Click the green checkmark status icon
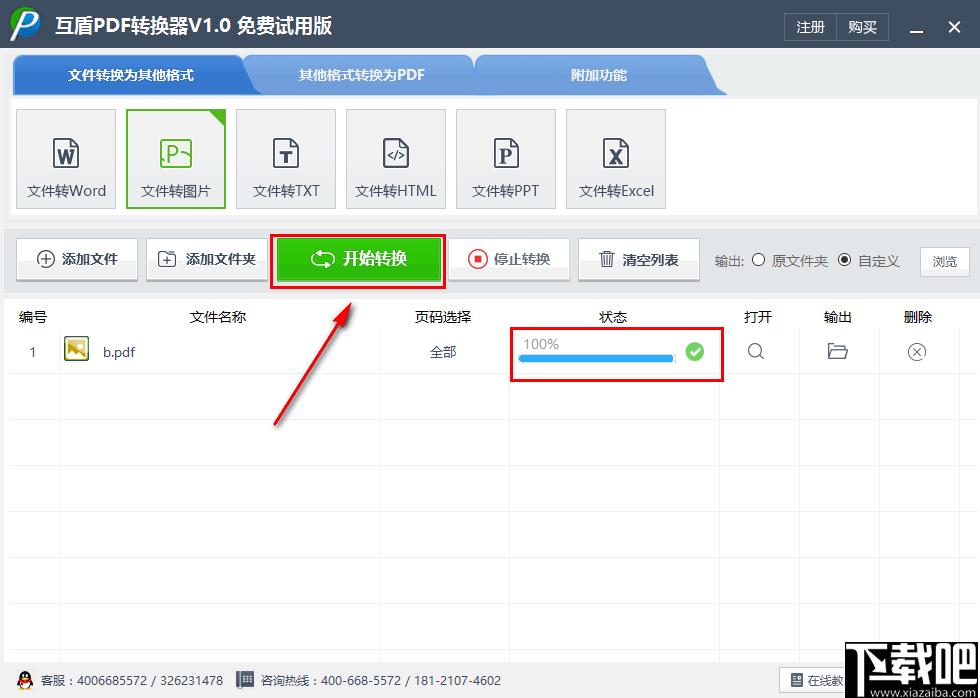 click(x=694, y=352)
